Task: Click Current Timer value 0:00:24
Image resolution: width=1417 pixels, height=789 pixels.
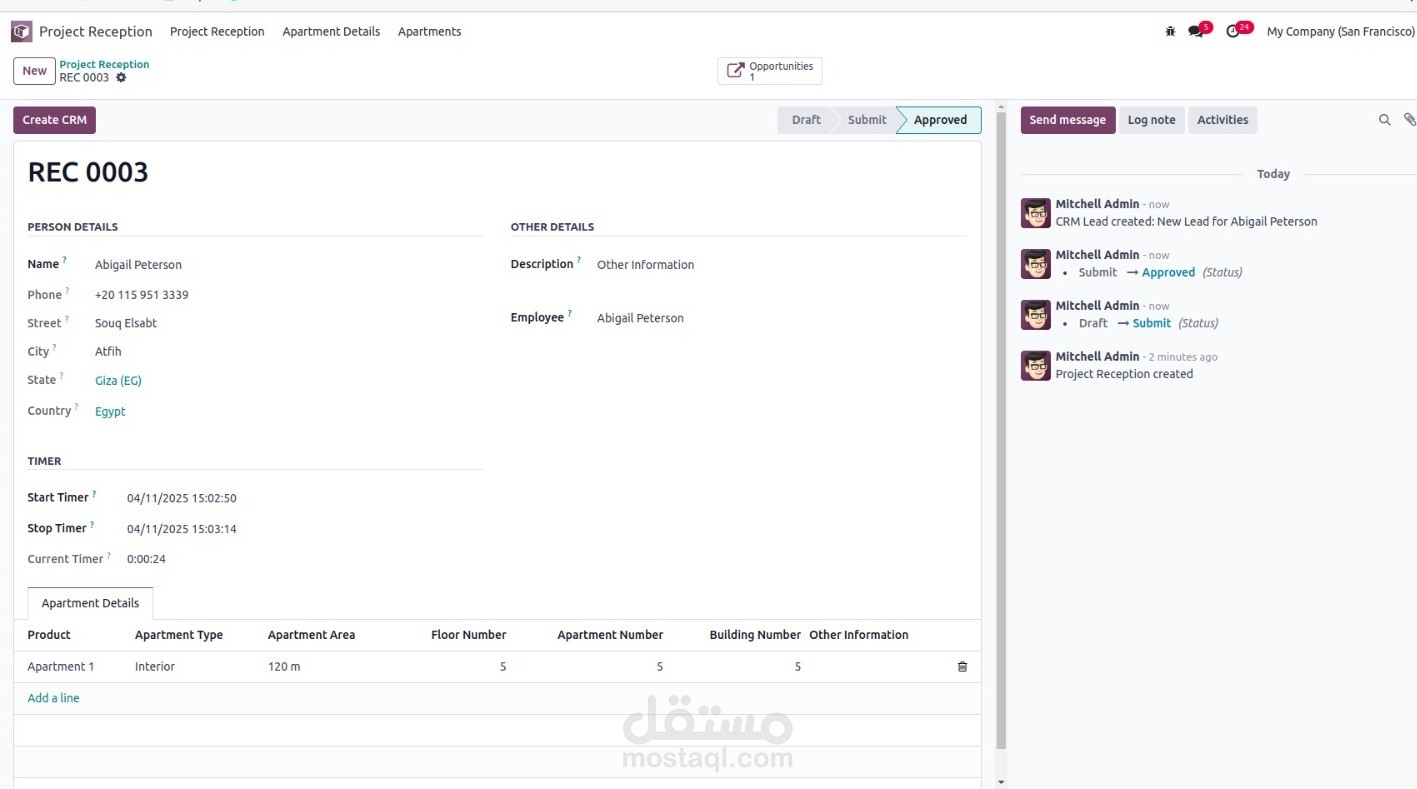Action: pyautogui.click(x=146, y=559)
